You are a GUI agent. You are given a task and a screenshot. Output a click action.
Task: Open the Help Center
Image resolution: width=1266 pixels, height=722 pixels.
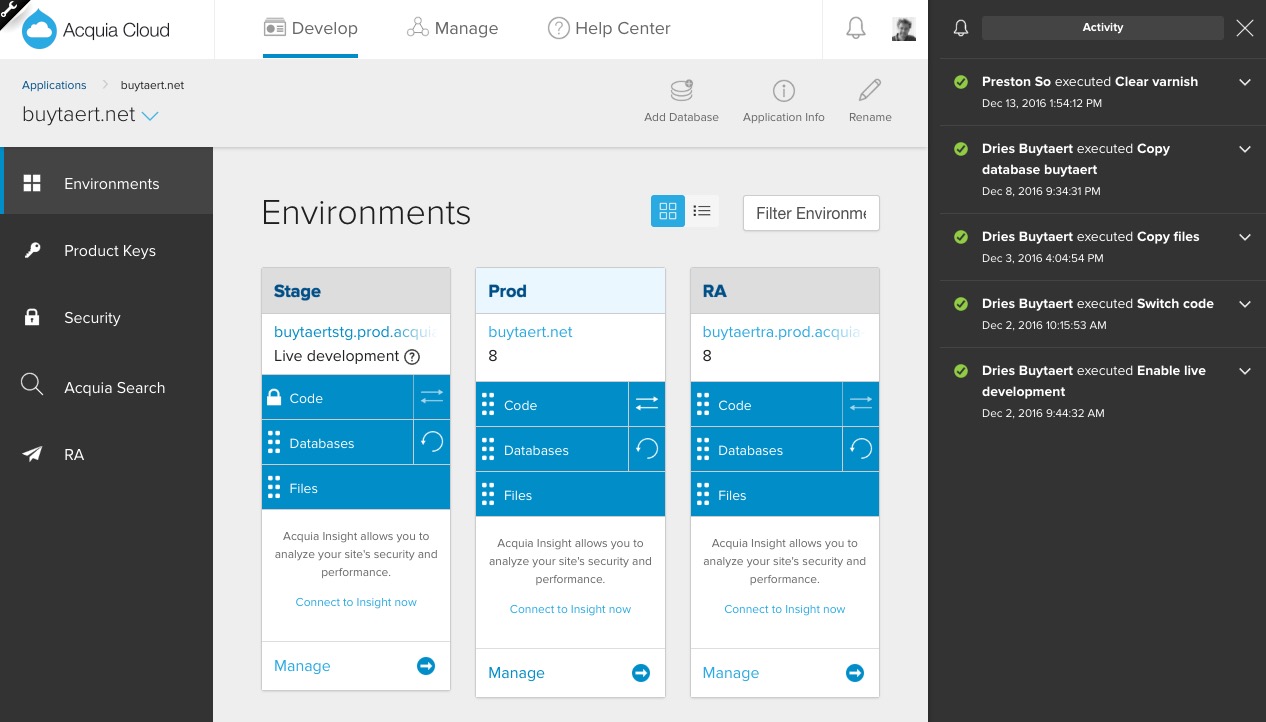click(608, 28)
